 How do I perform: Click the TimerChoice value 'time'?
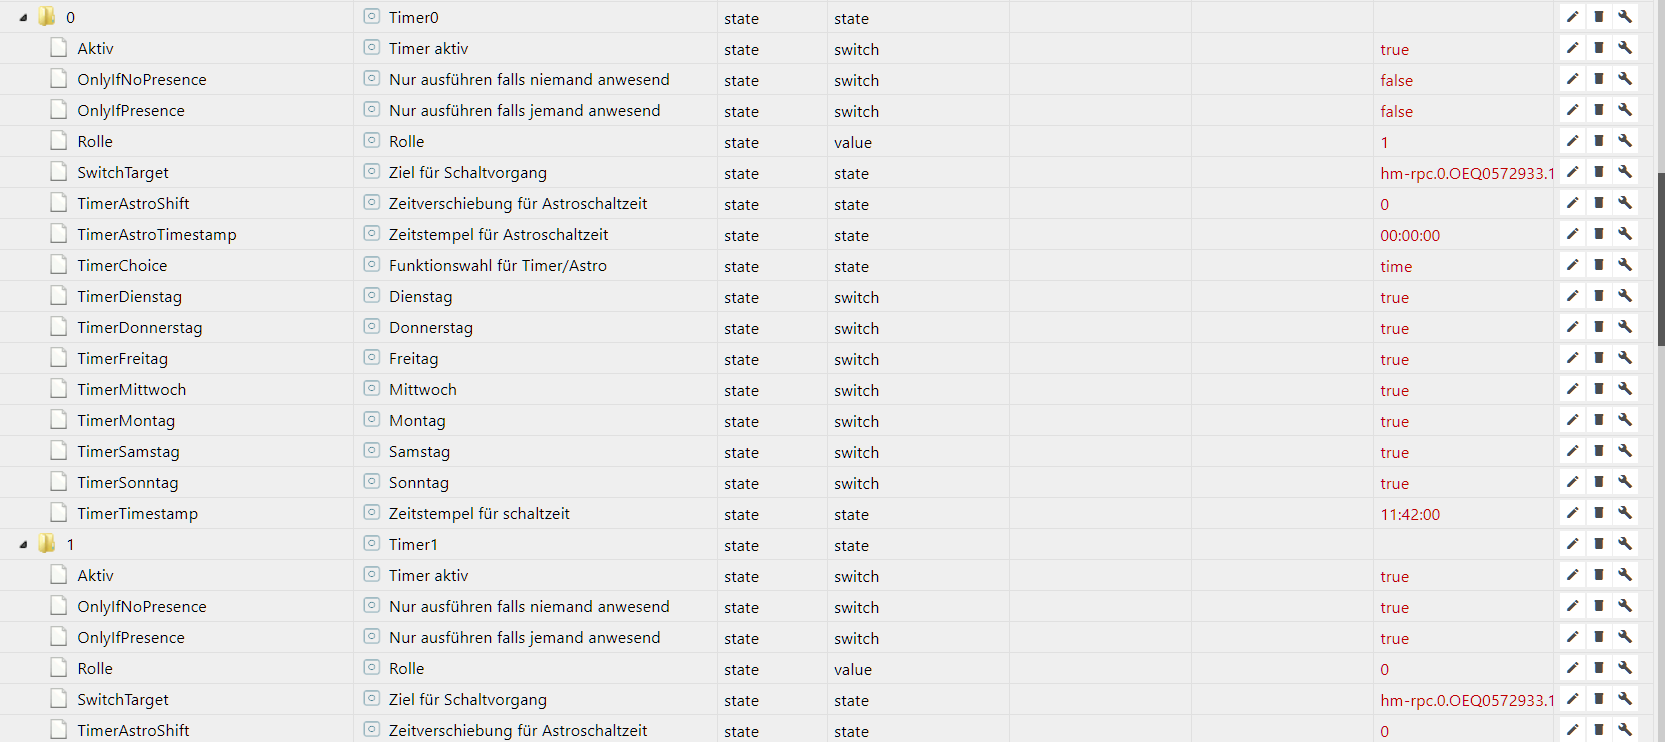[1396, 266]
